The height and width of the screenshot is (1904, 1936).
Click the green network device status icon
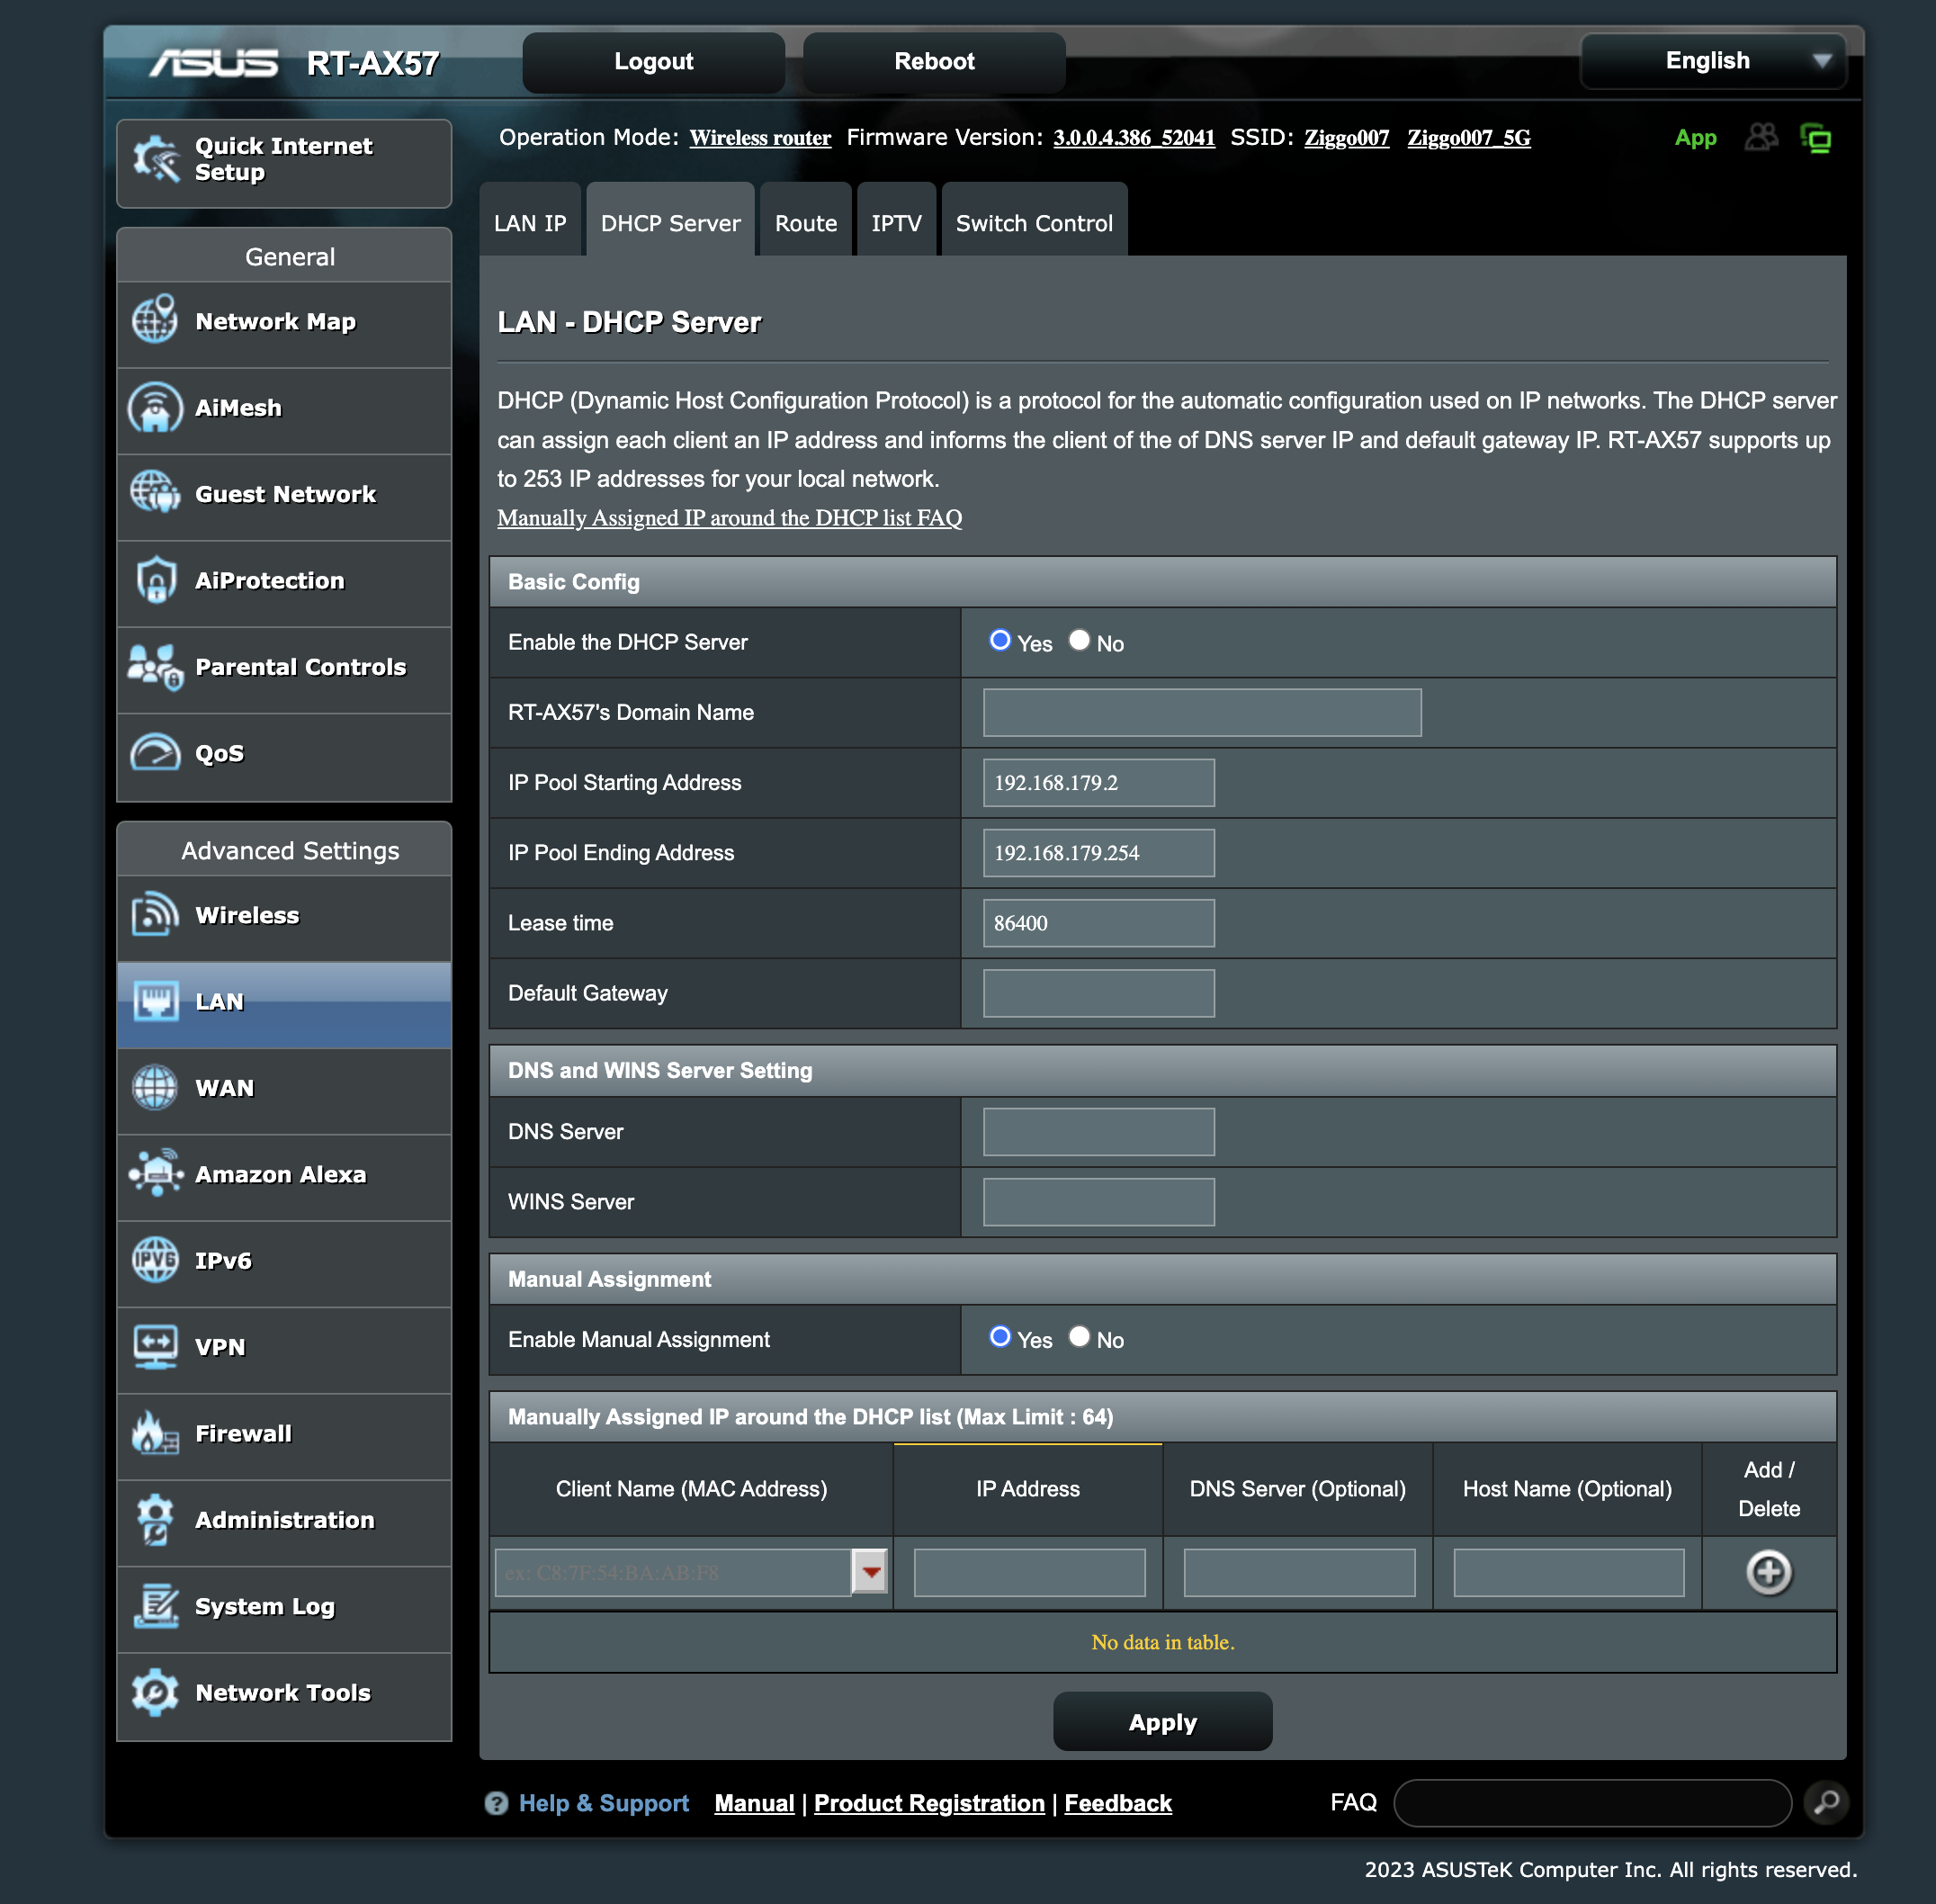point(1815,138)
